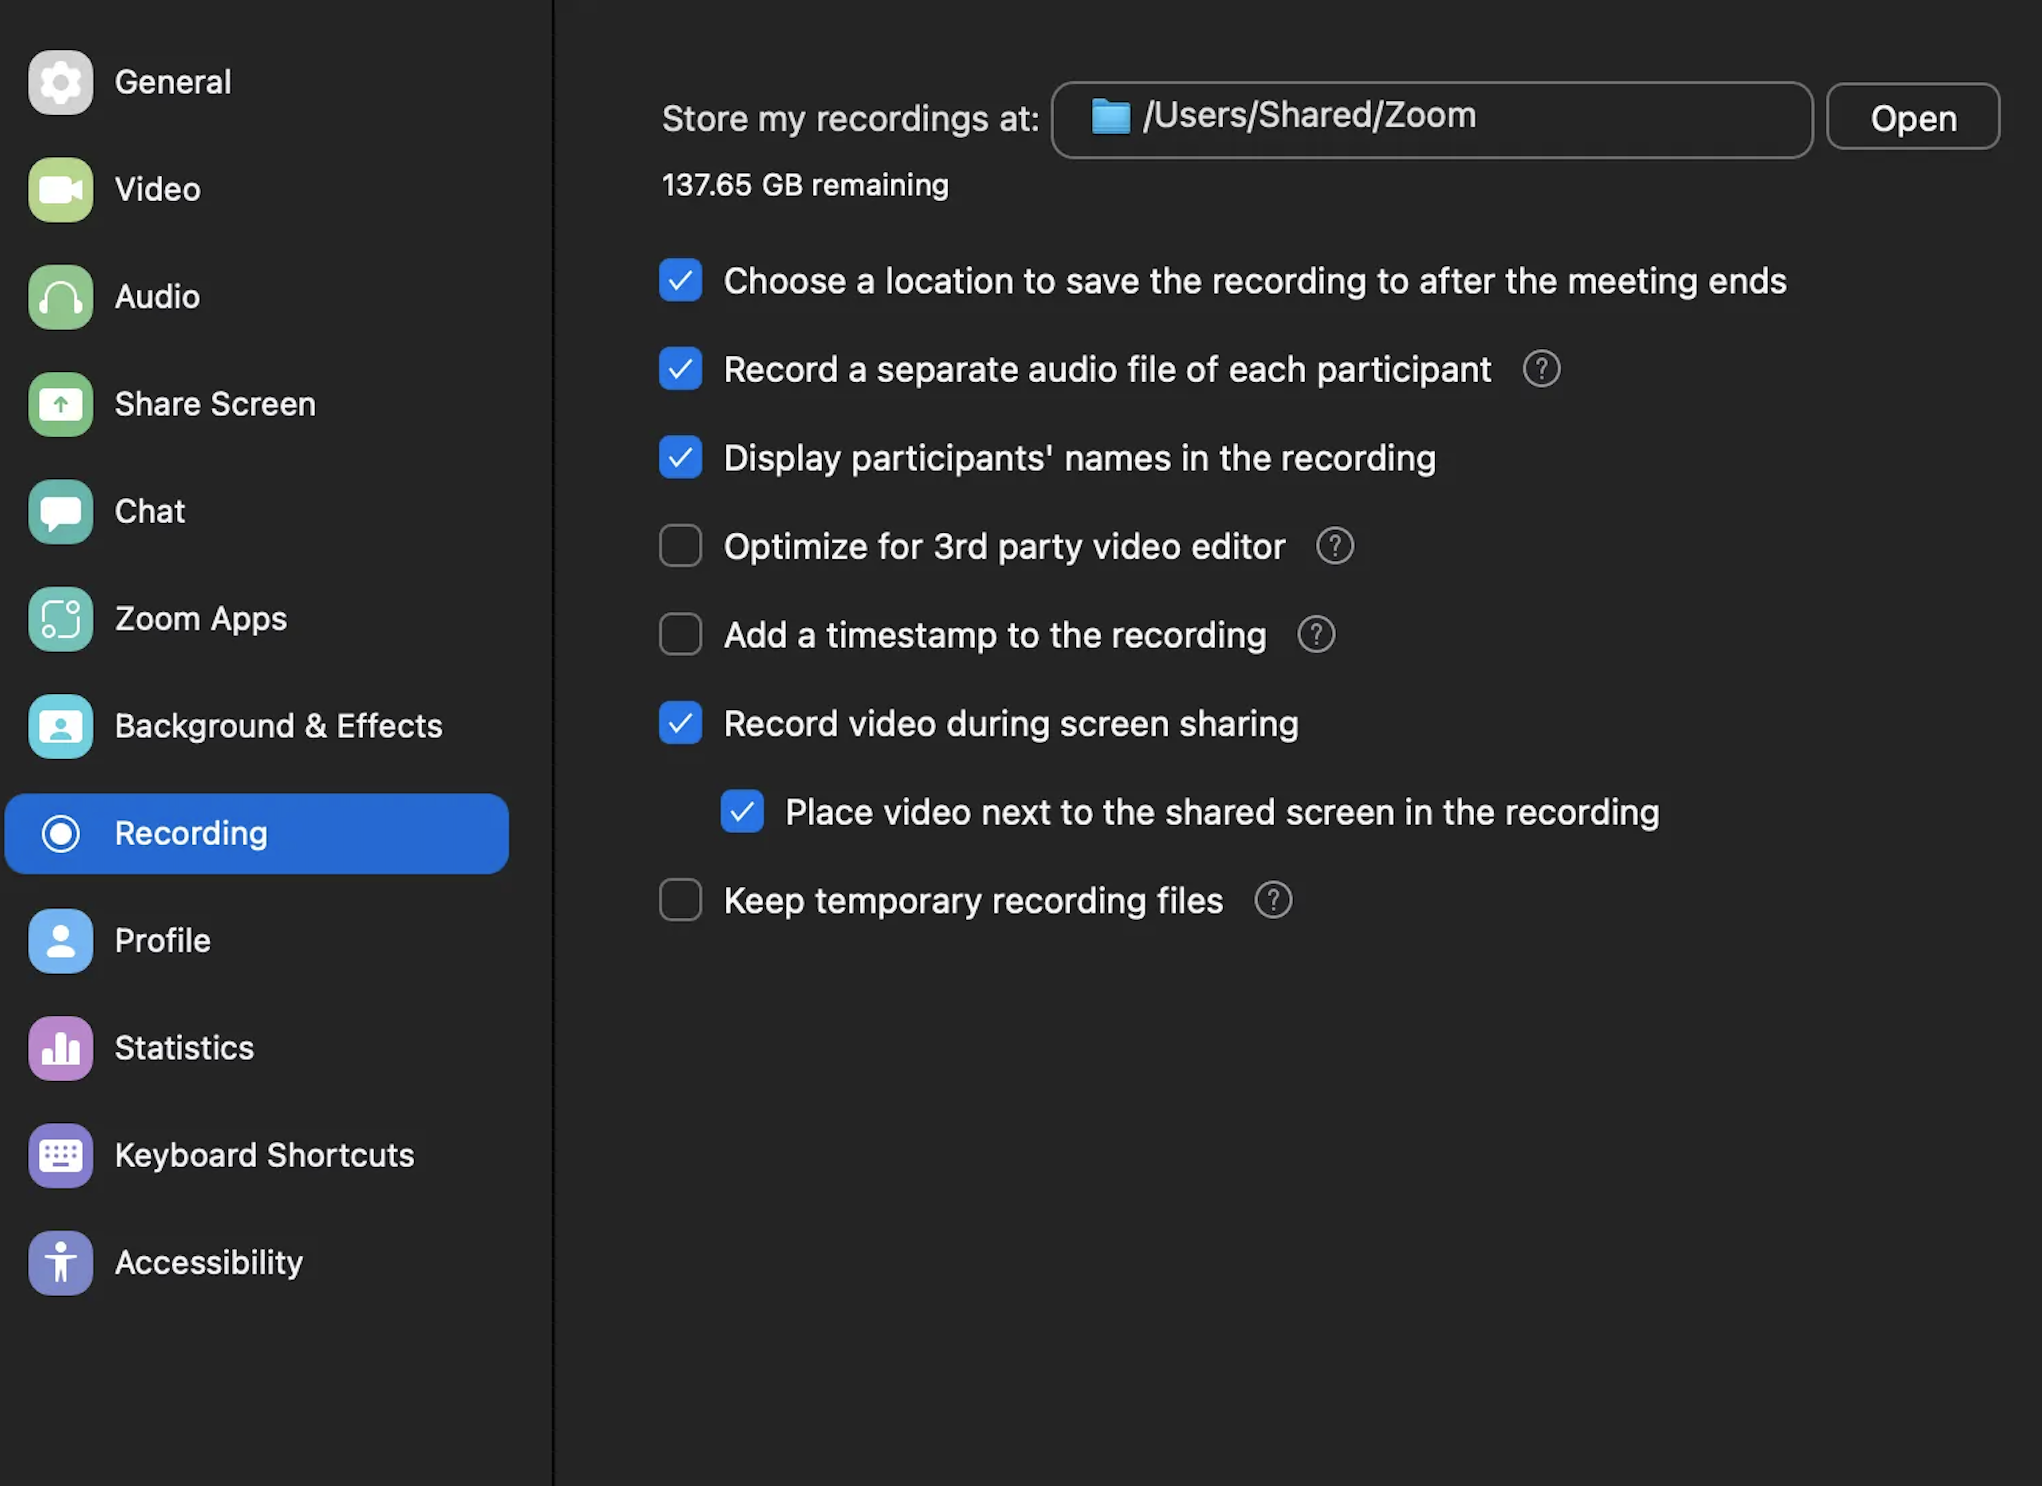Image resolution: width=2042 pixels, height=1486 pixels.
Task: Uncheck Display participants' names in the recording
Action: [681, 458]
